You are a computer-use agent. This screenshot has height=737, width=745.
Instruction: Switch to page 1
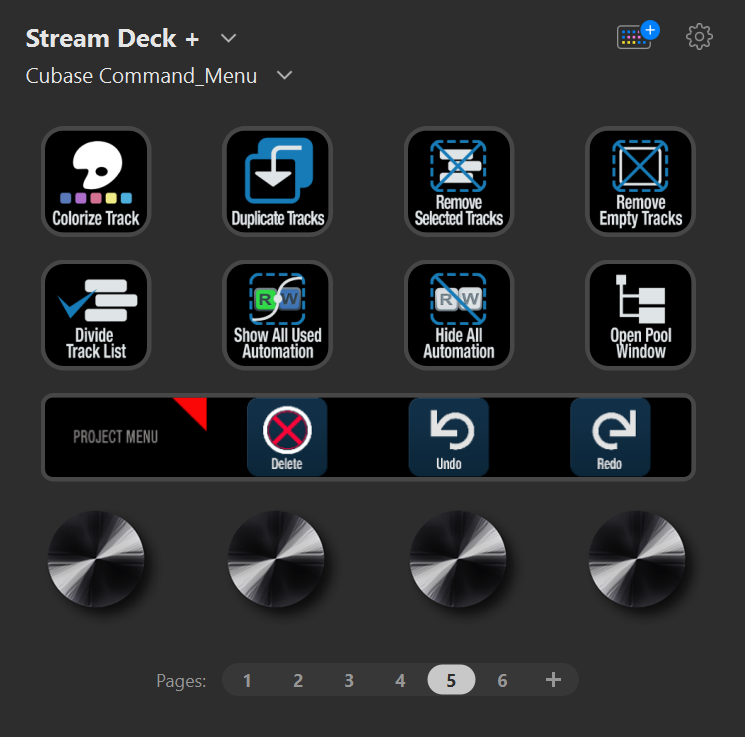247,680
